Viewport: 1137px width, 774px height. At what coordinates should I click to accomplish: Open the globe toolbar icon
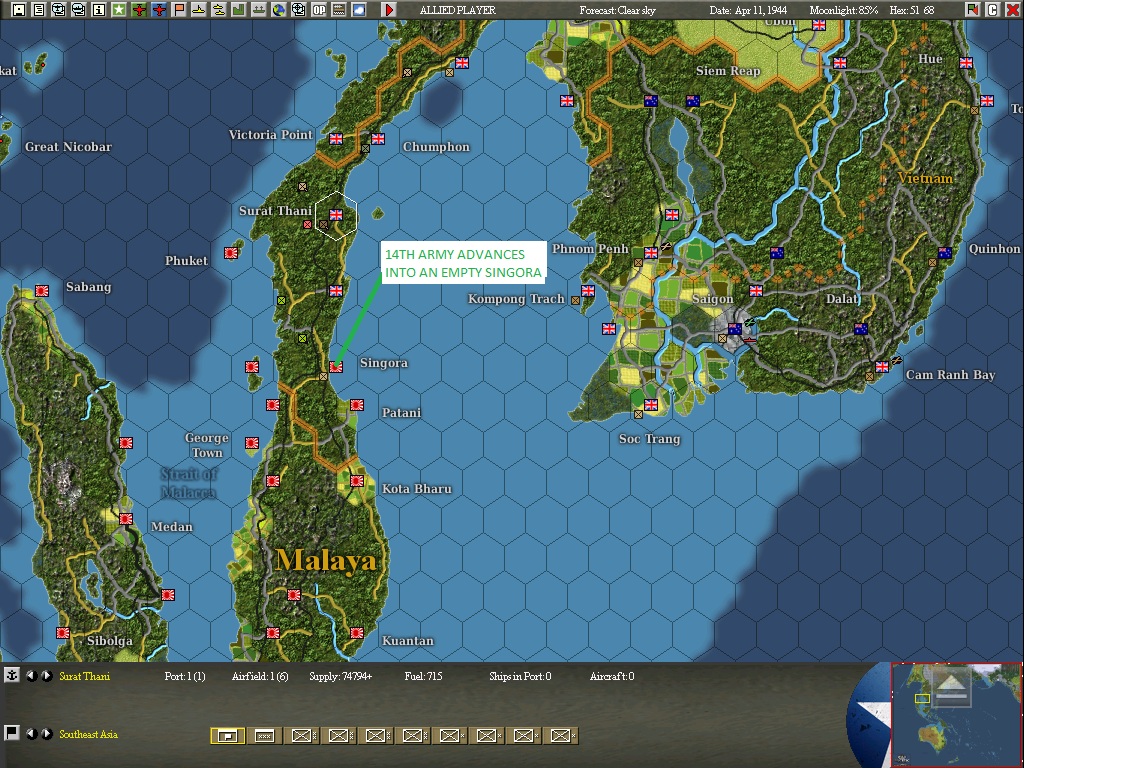tap(278, 9)
